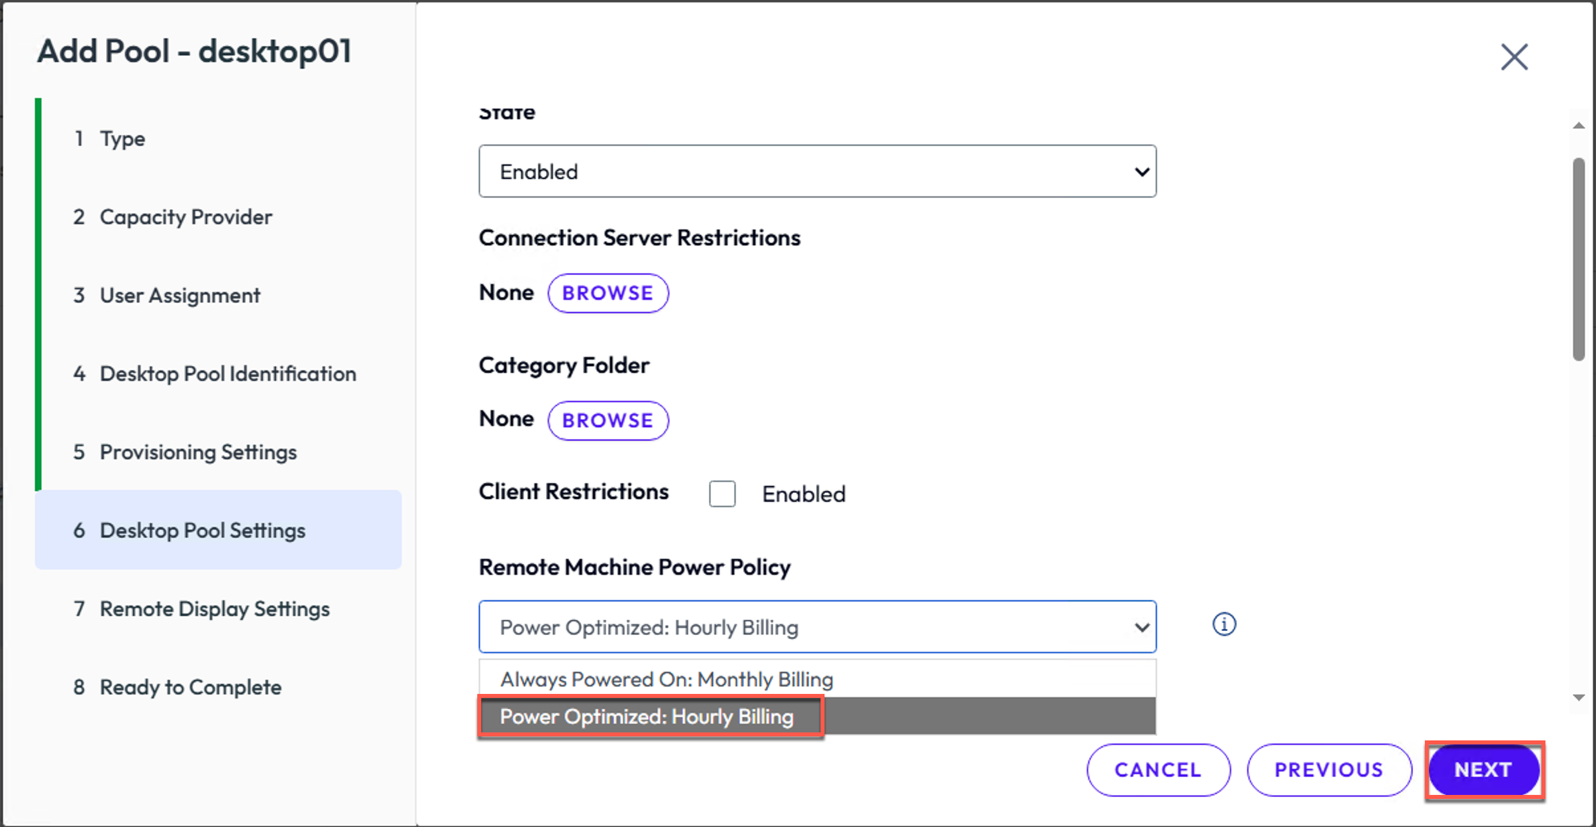Go to step 4 Desktop Pool Identification
Screen dimensions: 1596x827
(x=218, y=374)
